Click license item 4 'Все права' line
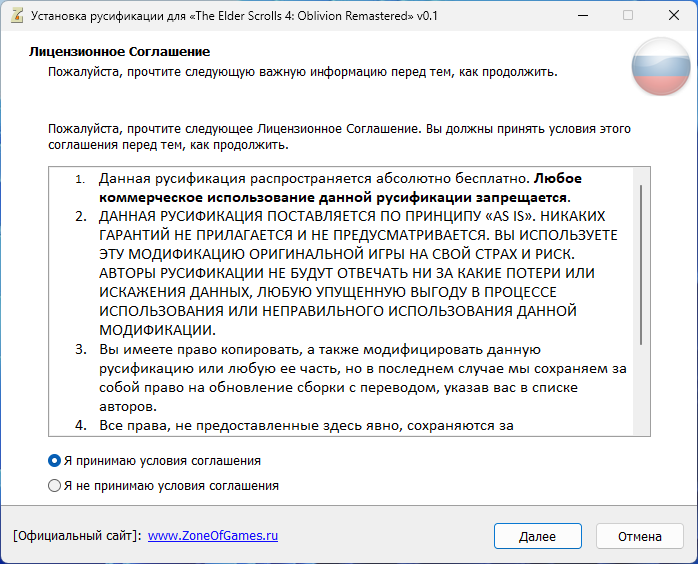Screen dimensions: 698x564 [x=294, y=426]
